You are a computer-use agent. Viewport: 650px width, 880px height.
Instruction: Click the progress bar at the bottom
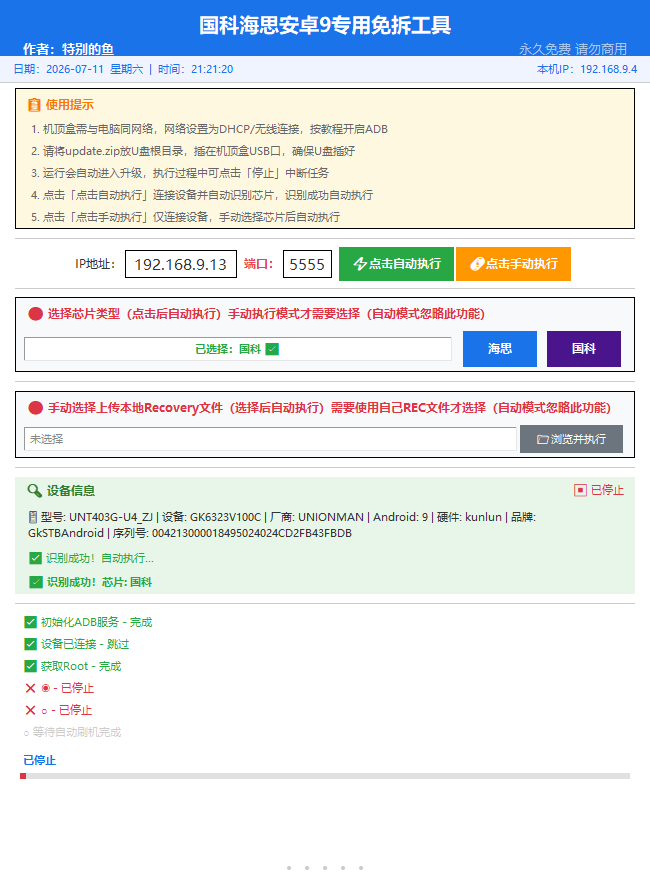(325, 776)
